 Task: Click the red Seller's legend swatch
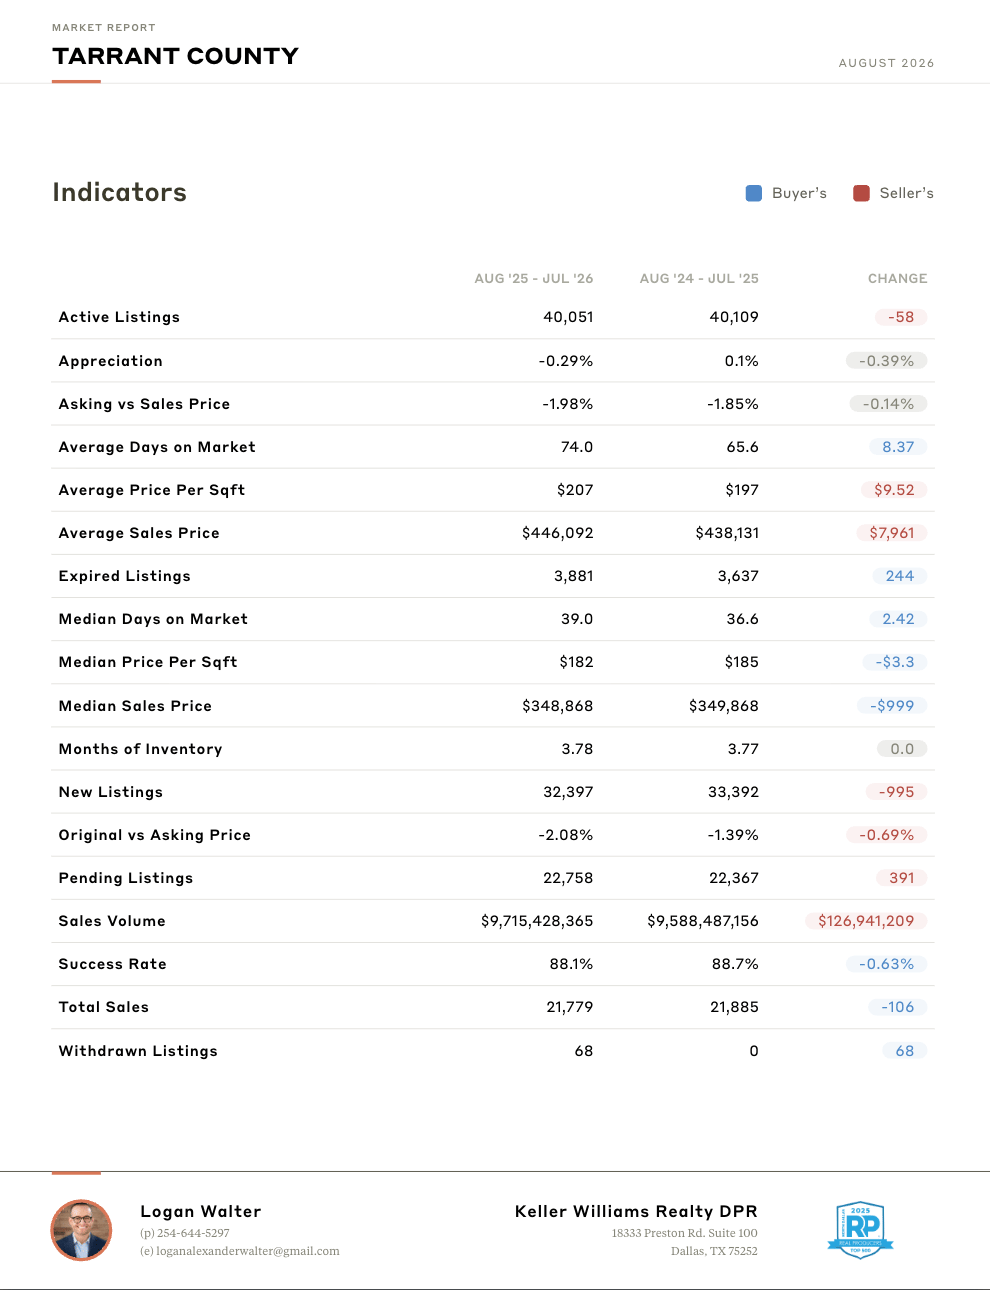coord(861,193)
